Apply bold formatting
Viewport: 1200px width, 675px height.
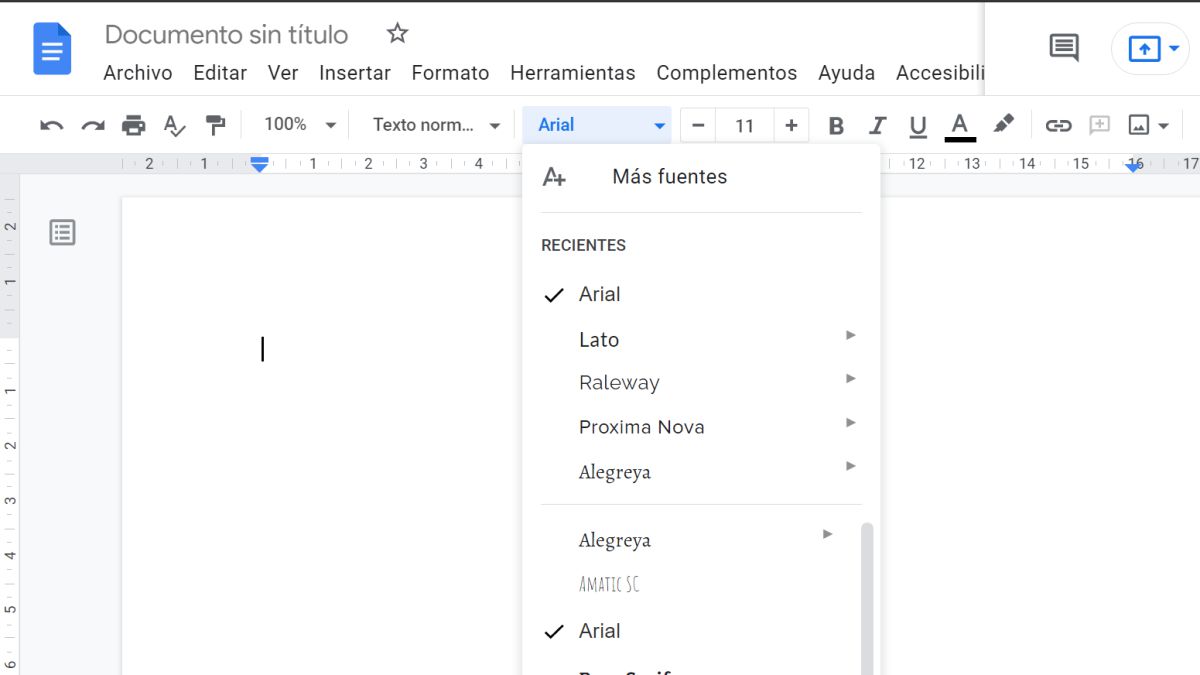point(836,124)
